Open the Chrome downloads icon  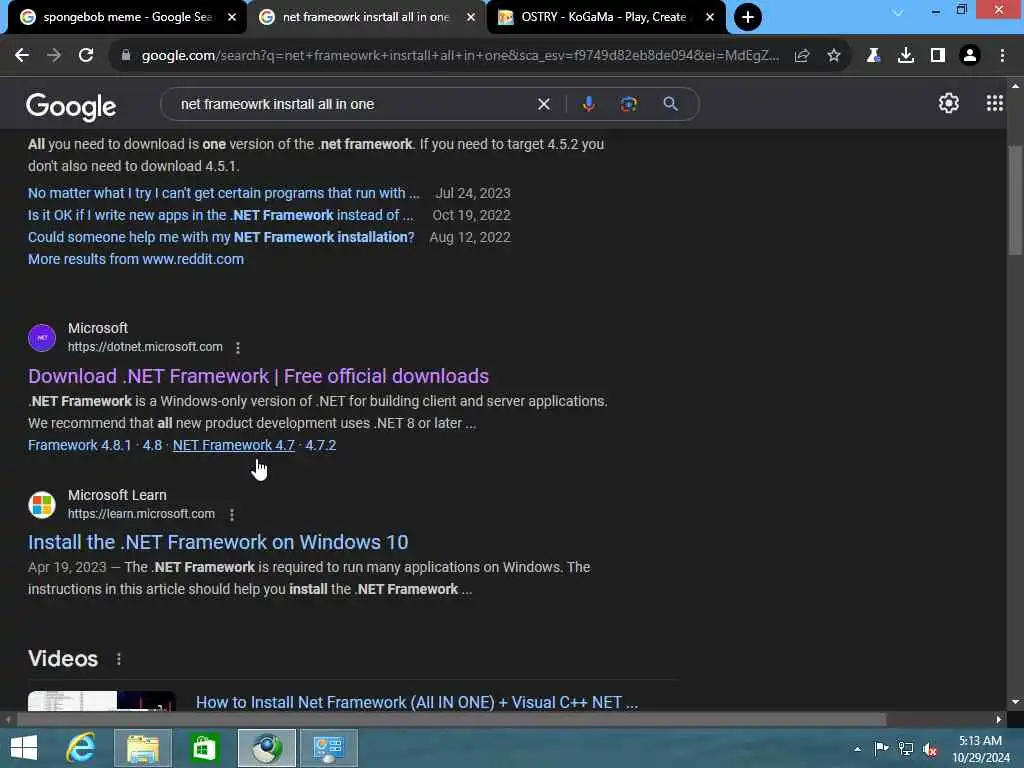tap(905, 56)
